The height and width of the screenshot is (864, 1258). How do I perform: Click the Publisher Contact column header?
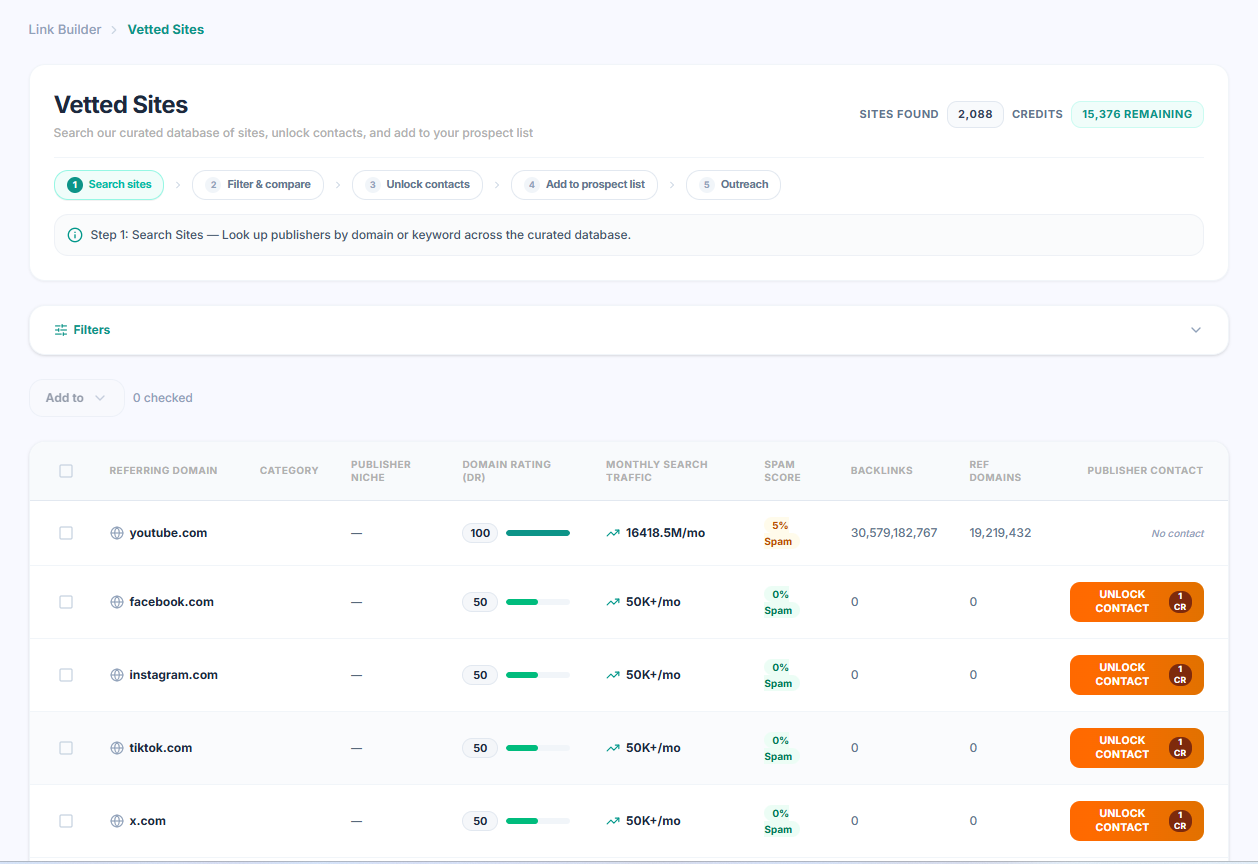(x=1145, y=471)
